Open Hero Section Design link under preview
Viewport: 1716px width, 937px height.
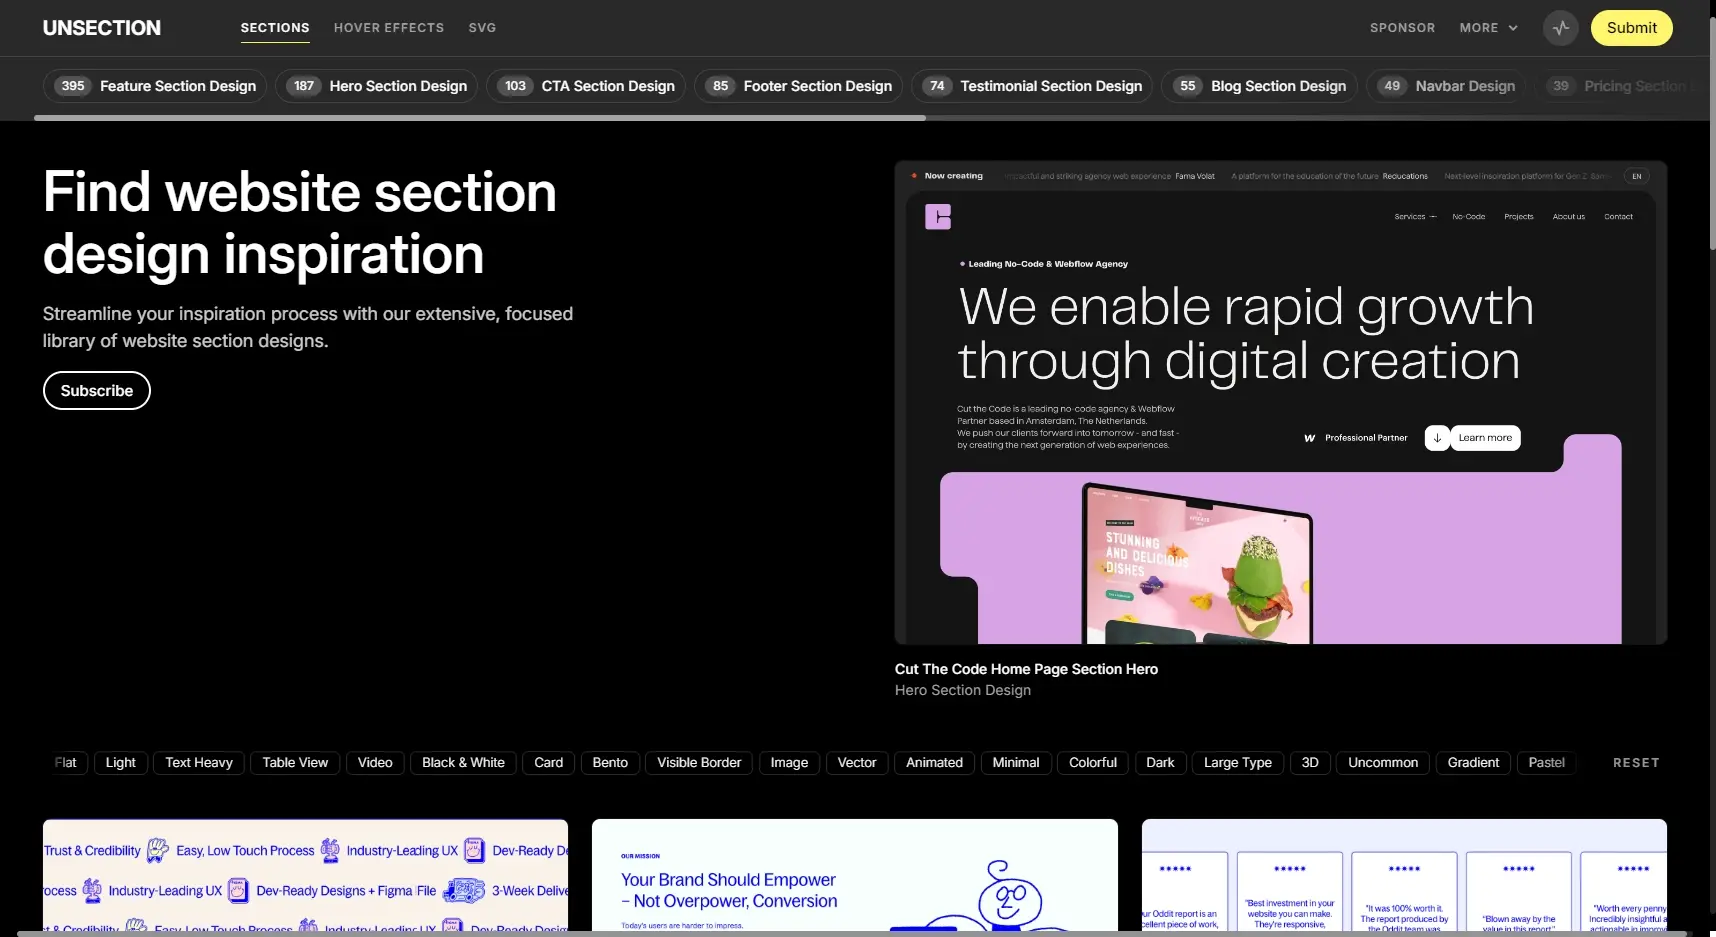tap(963, 690)
